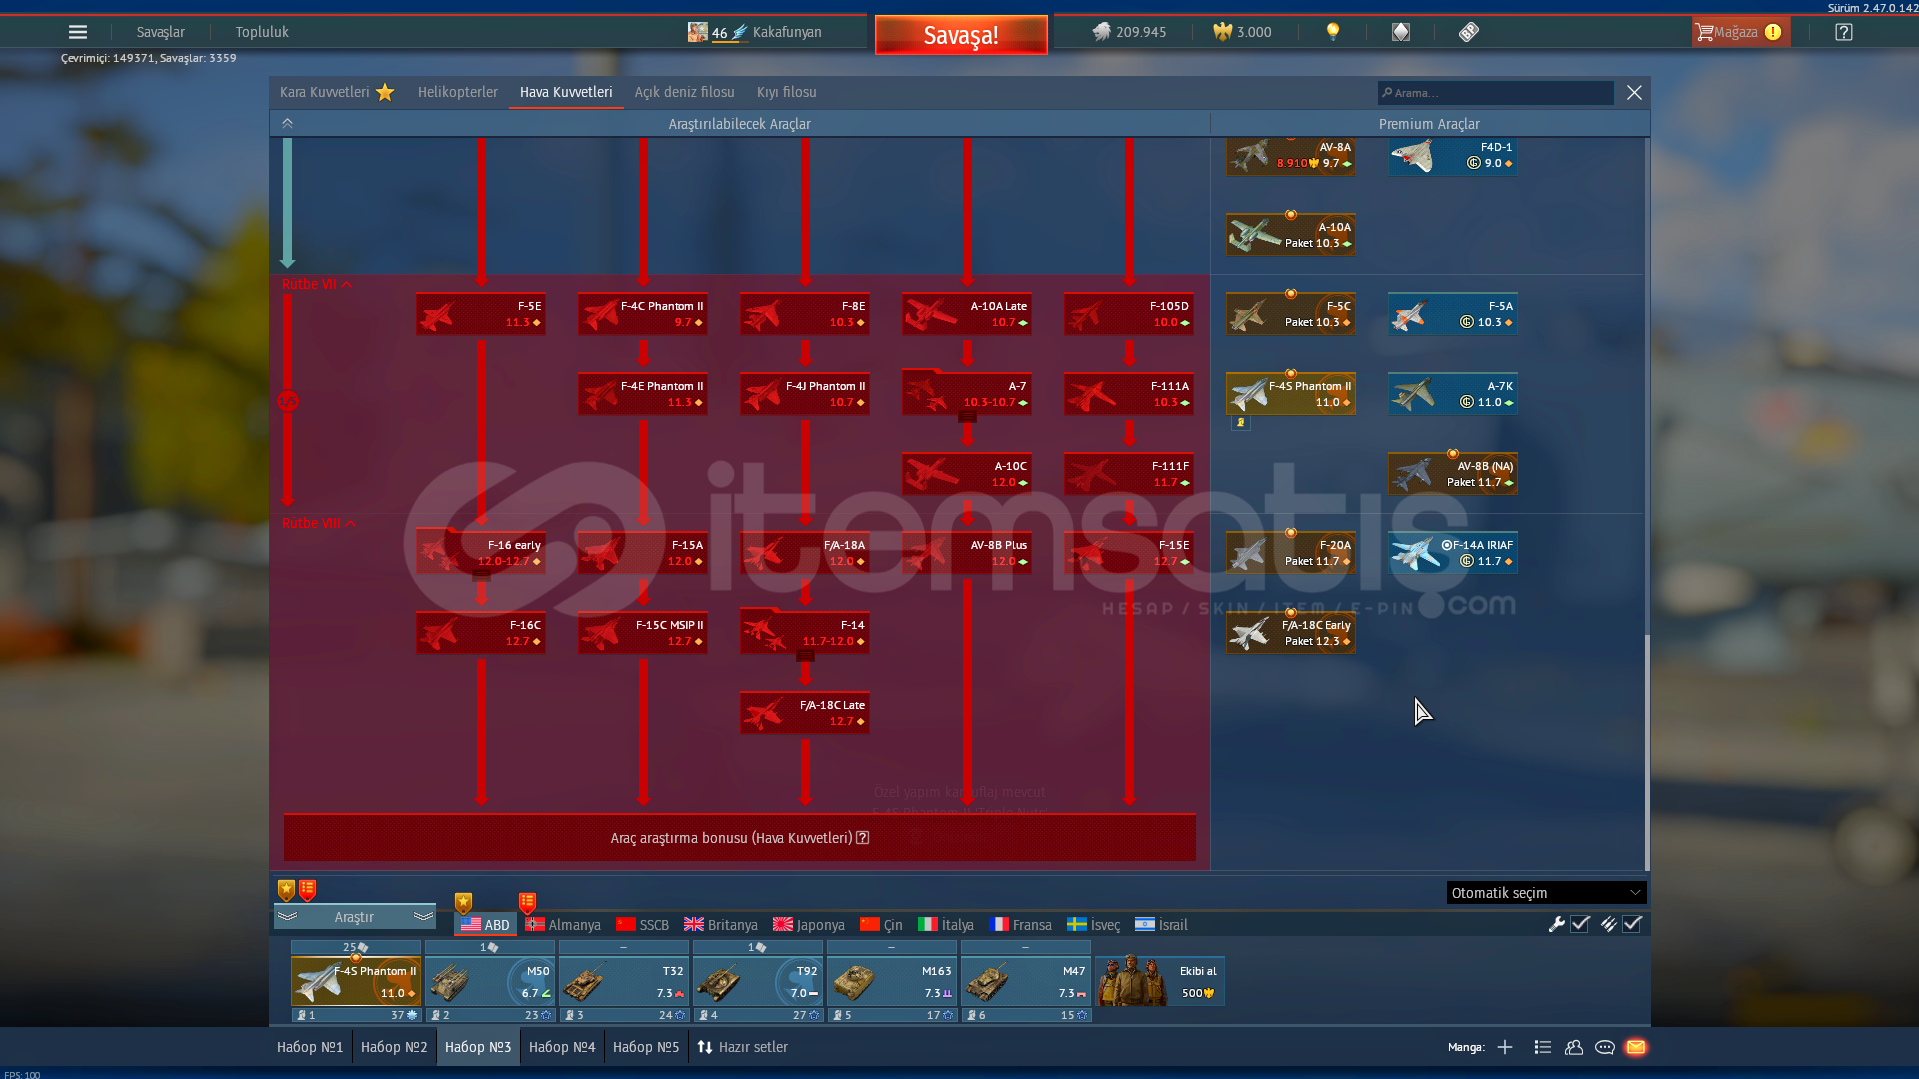Open the Savaşlar menu
This screenshot has width=1919, height=1079.
click(x=161, y=32)
